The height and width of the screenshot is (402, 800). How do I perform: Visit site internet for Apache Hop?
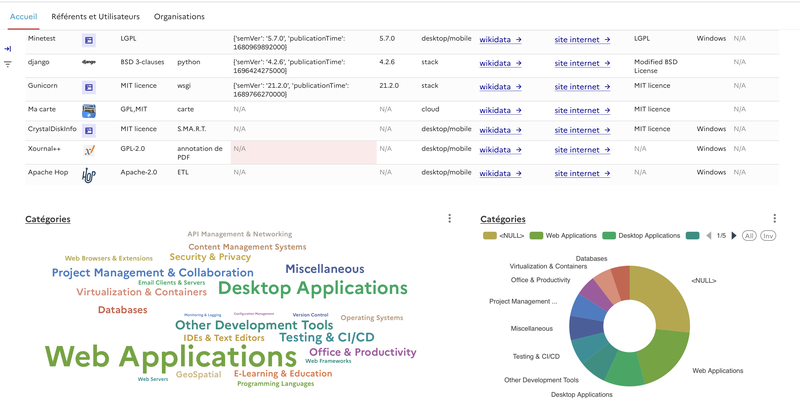pos(582,173)
